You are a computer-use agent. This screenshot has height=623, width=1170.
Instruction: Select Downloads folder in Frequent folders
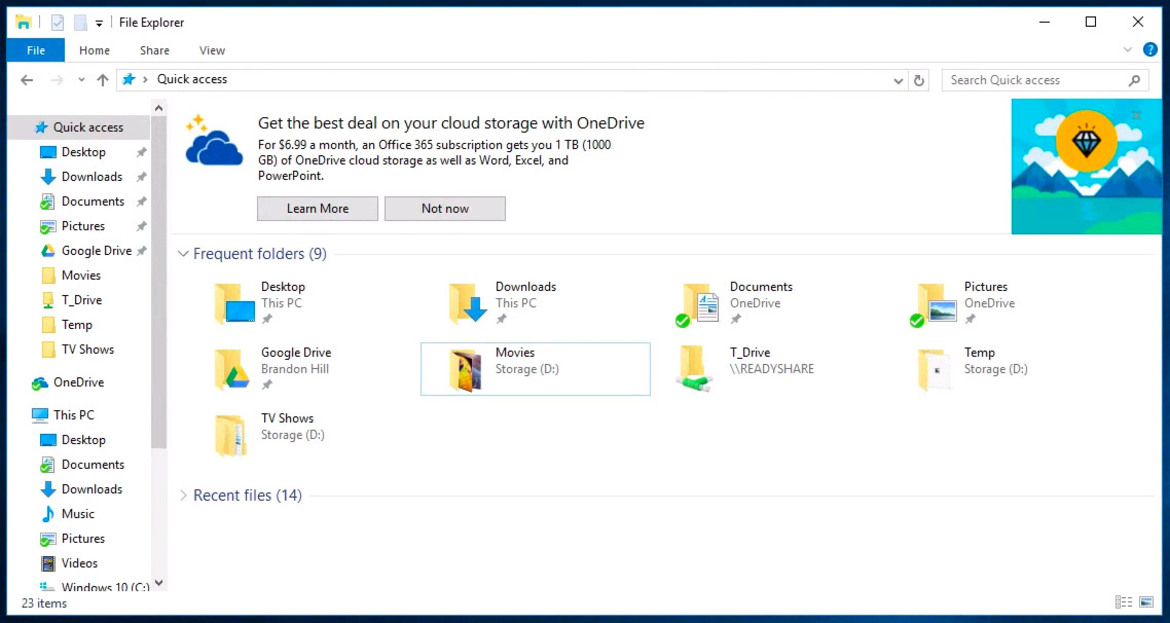pos(535,303)
